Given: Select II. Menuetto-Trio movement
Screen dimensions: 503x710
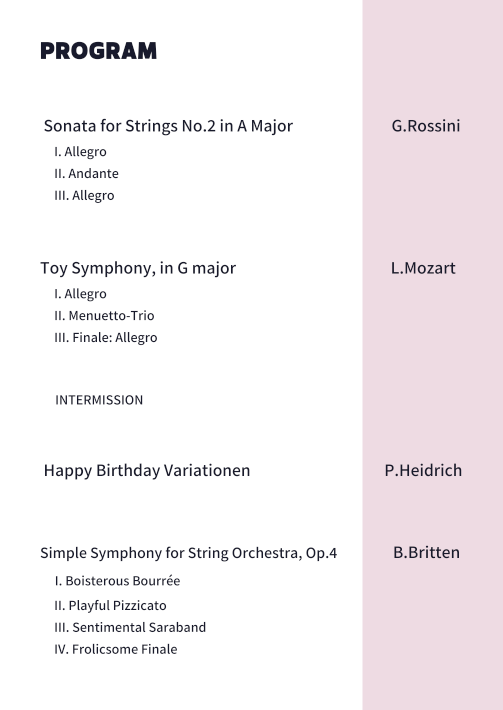Looking at the screenshot, I should pyautogui.click(x=104, y=316).
